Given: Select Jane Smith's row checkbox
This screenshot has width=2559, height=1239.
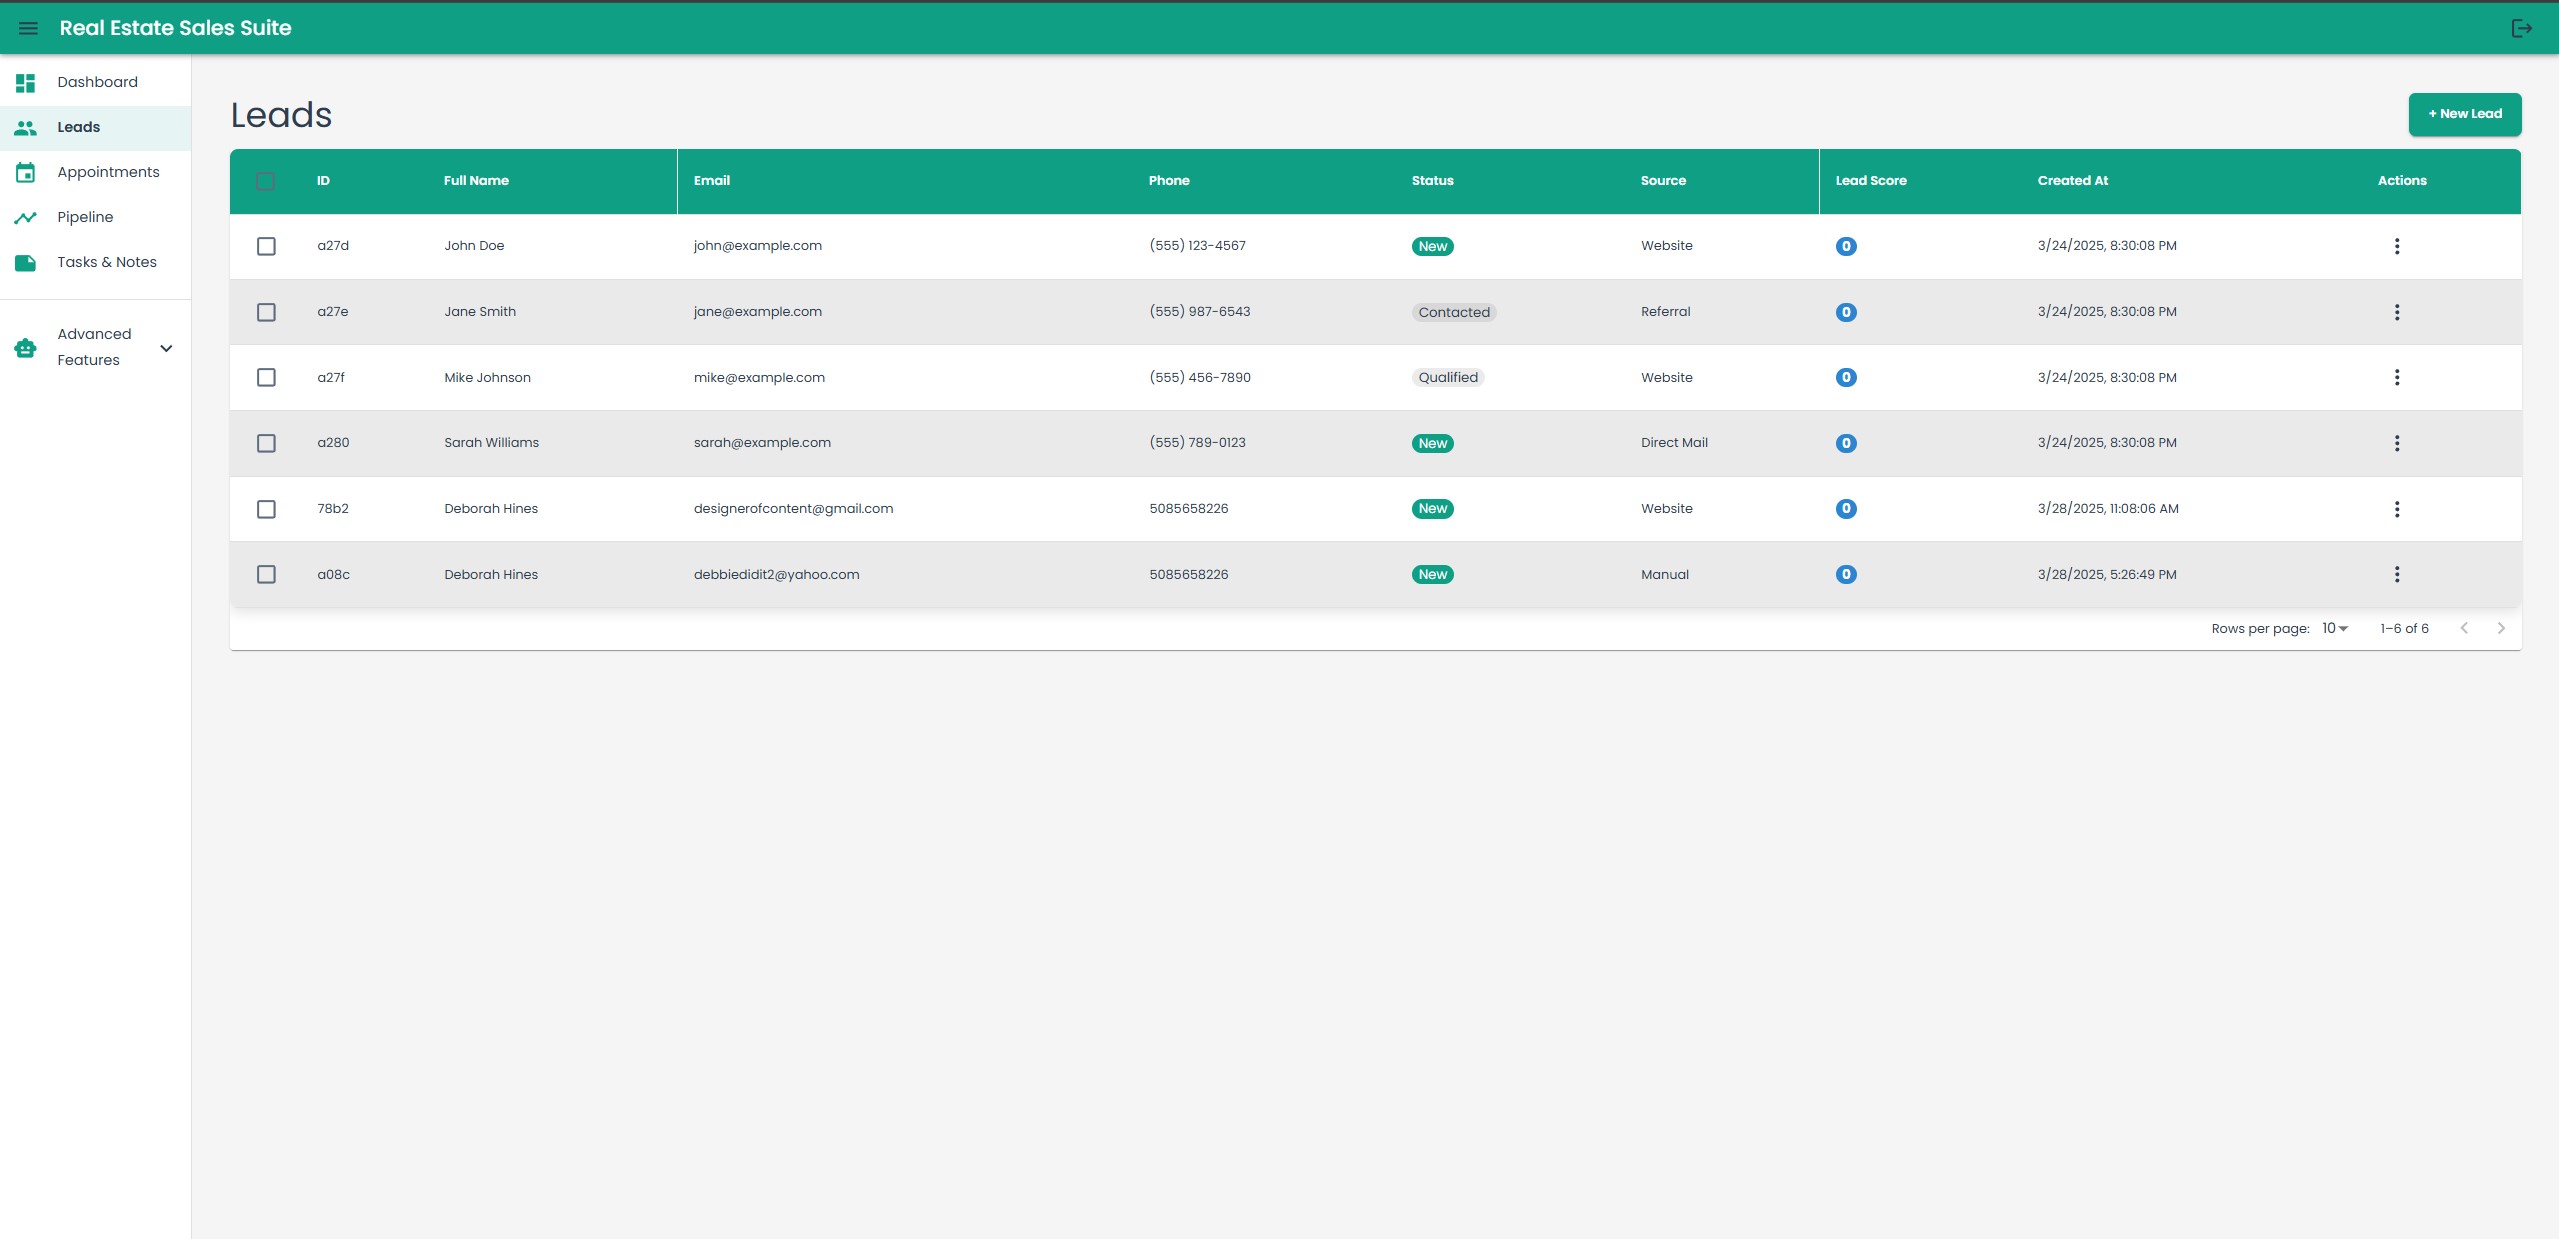Looking at the screenshot, I should (x=266, y=312).
